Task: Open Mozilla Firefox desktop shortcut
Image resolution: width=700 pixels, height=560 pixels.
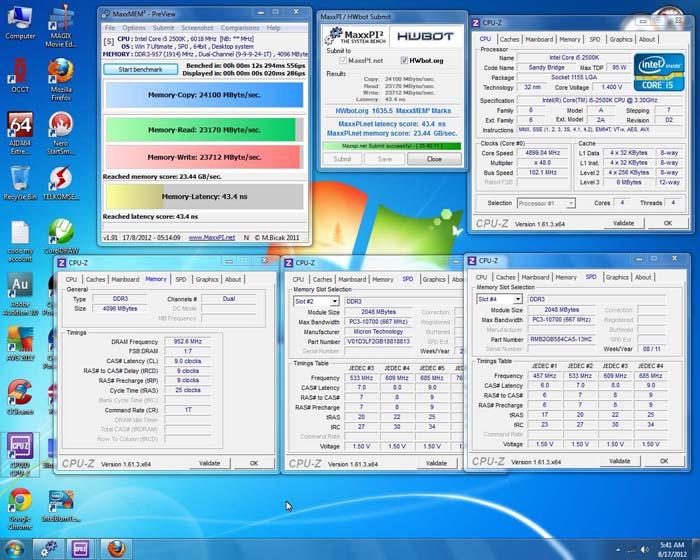Action: click(61, 79)
